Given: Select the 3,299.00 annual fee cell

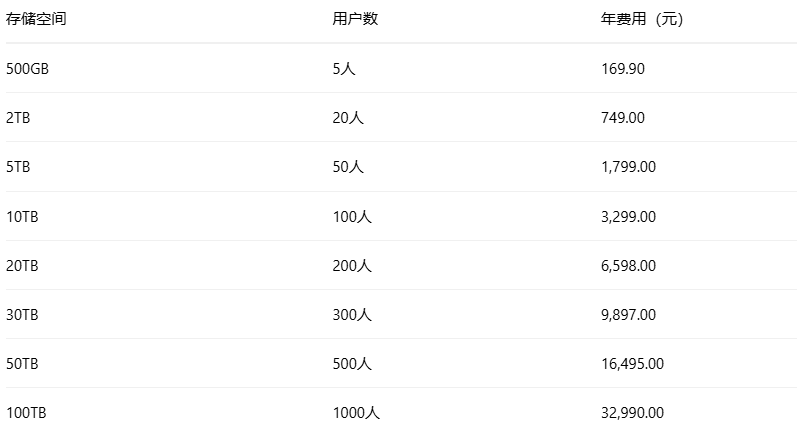Looking at the screenshot, I should [x=628, y=216].
